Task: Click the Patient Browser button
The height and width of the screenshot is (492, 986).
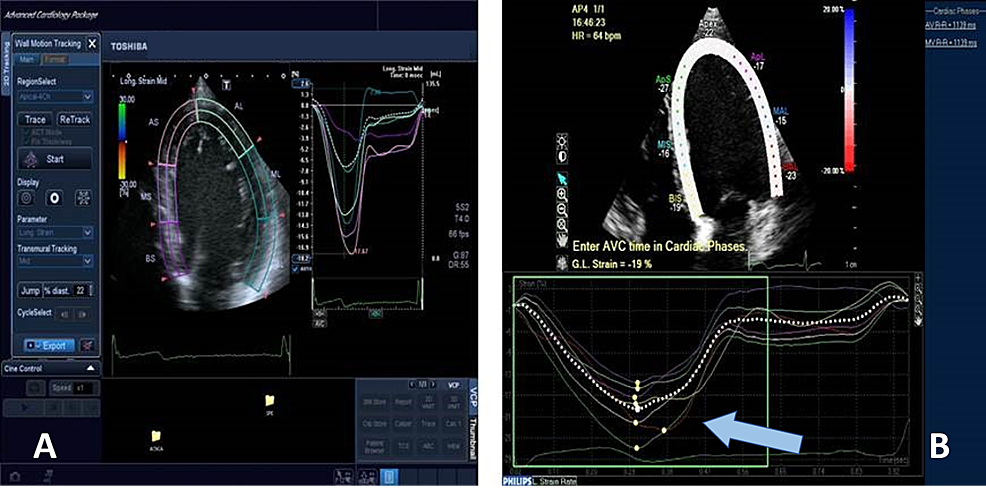Action: point(374,446)
